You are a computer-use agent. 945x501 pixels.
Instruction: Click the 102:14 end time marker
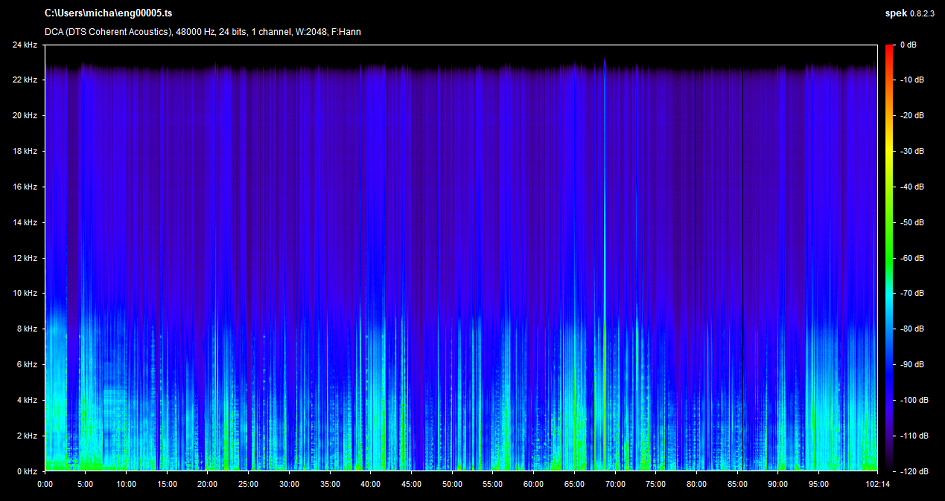point(875,484)
